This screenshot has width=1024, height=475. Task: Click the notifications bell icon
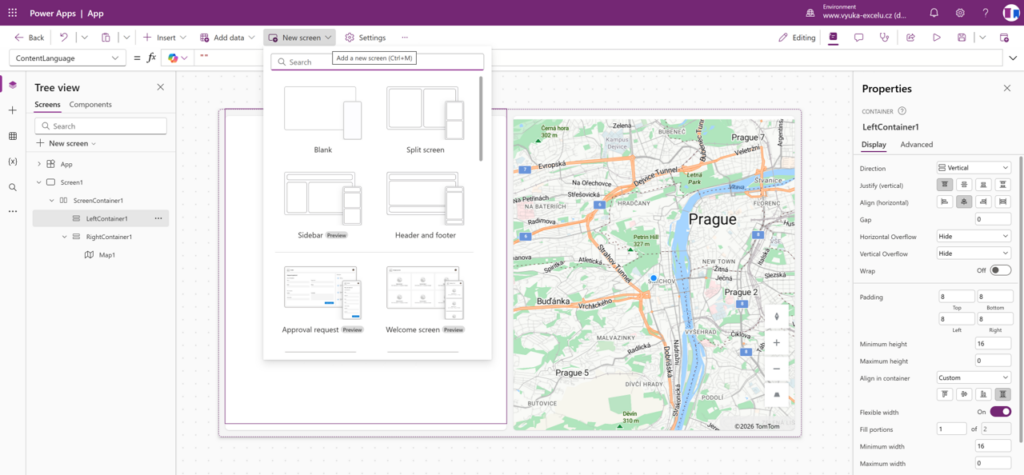[x=934, y=13]
